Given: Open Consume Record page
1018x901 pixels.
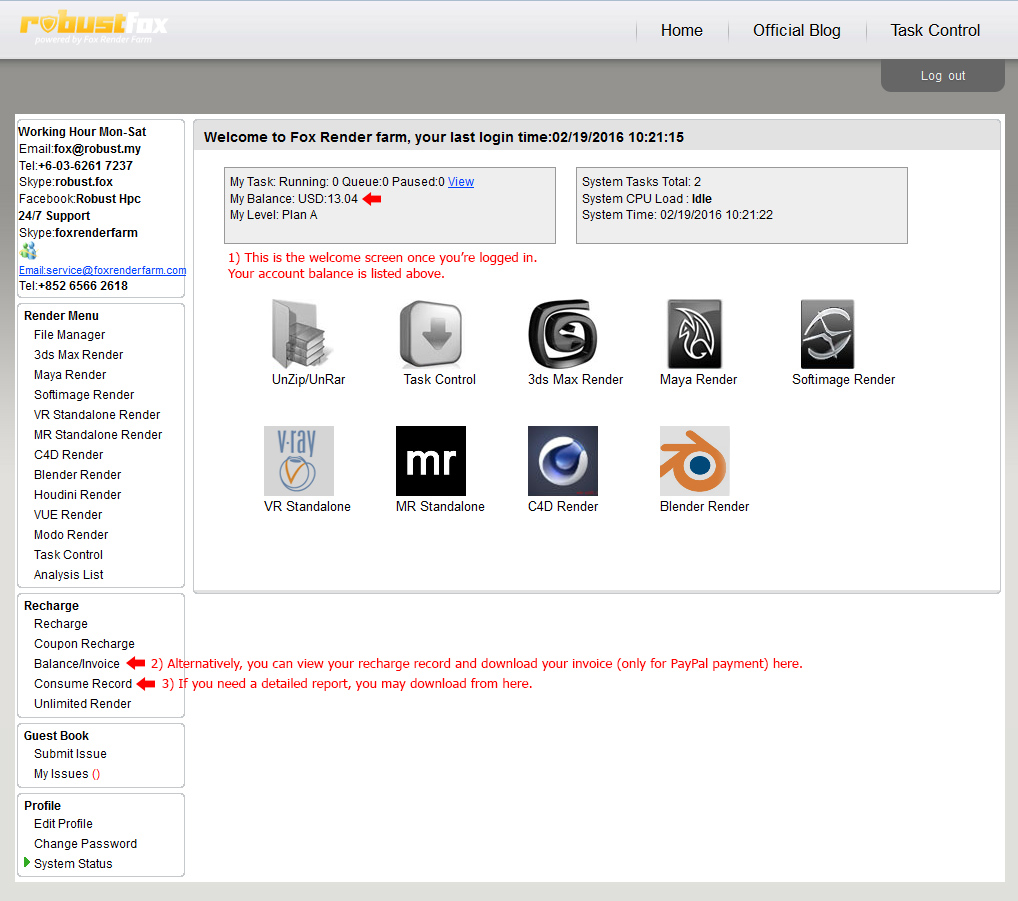Looking at the screenshot, I should point(83,684).
